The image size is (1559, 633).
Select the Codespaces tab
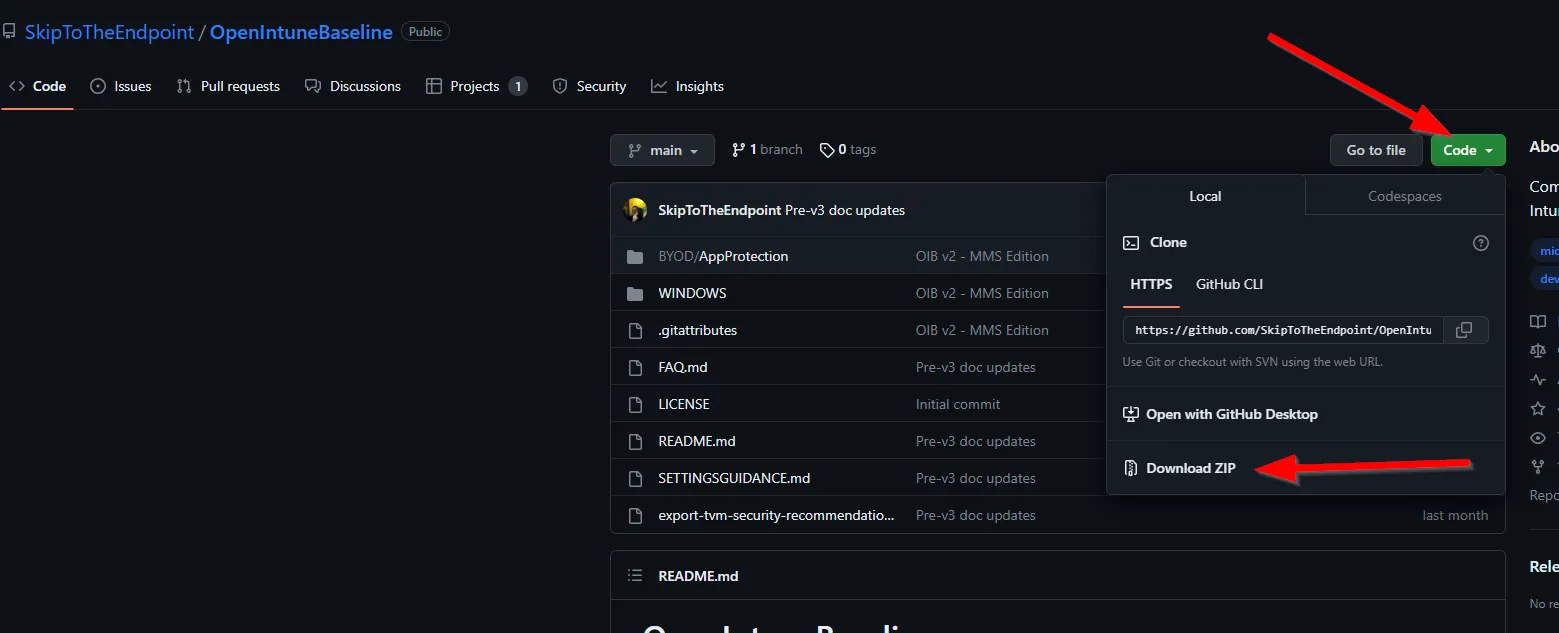pos(1405,196)
